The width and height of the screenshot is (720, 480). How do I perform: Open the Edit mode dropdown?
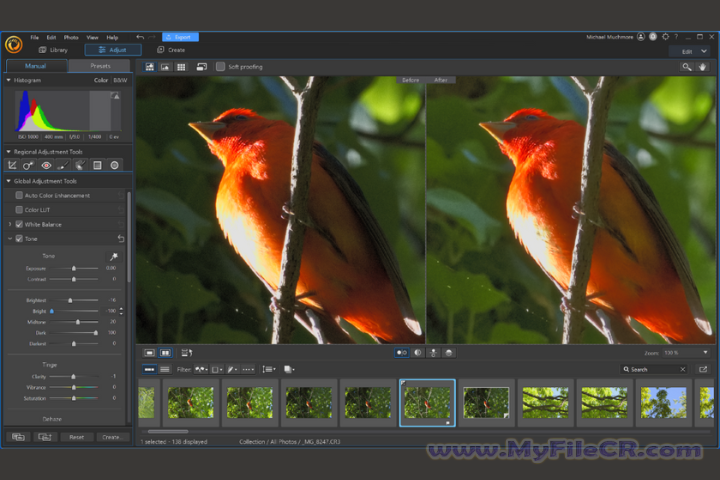click(691, 51)
